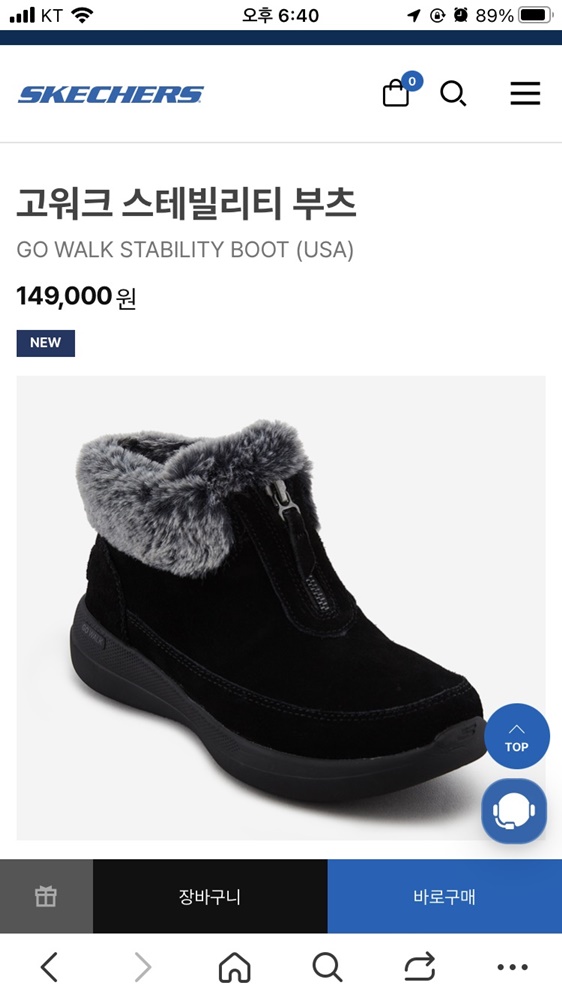Open the shopping bag cart icon
Screen dimensions: 562x1000
pyautogui.click(x=396, y=93)
